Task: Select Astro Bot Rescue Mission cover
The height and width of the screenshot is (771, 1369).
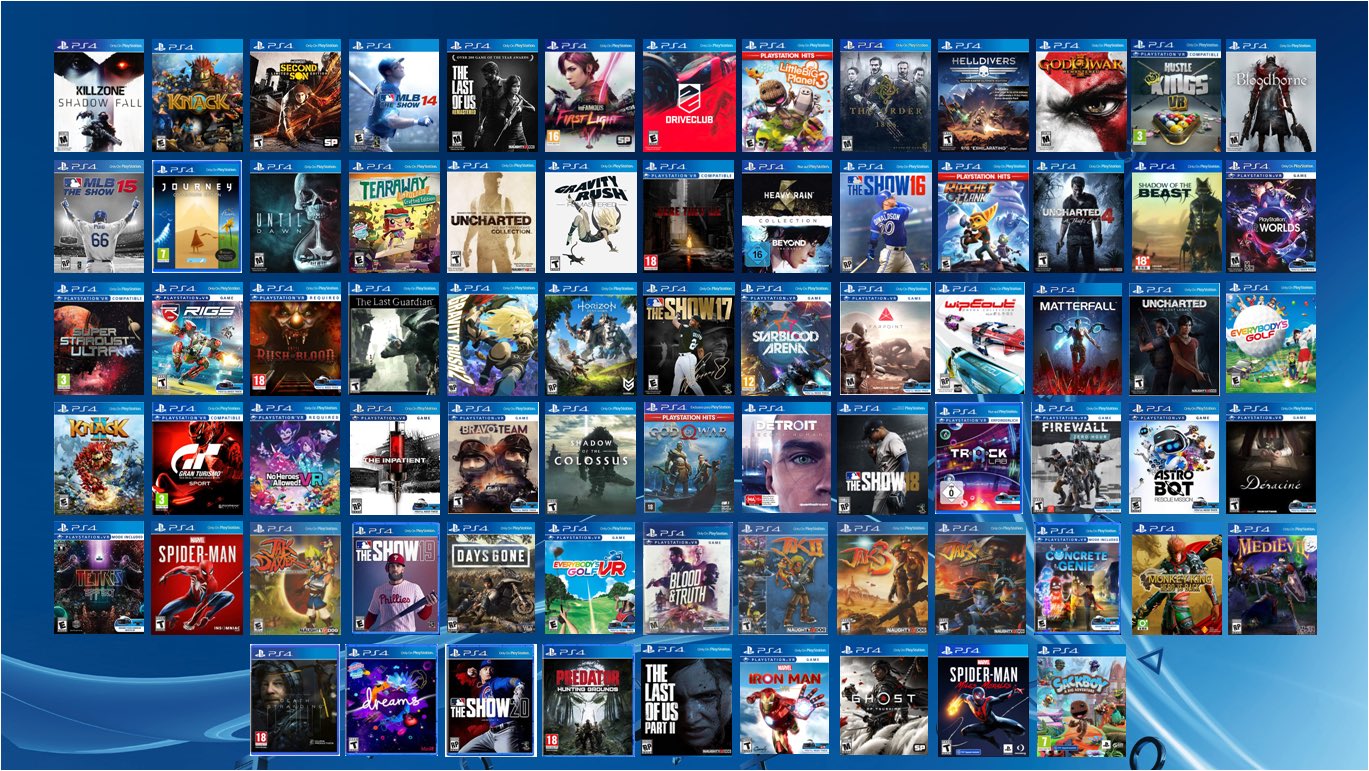Action: click(1174, 458)
